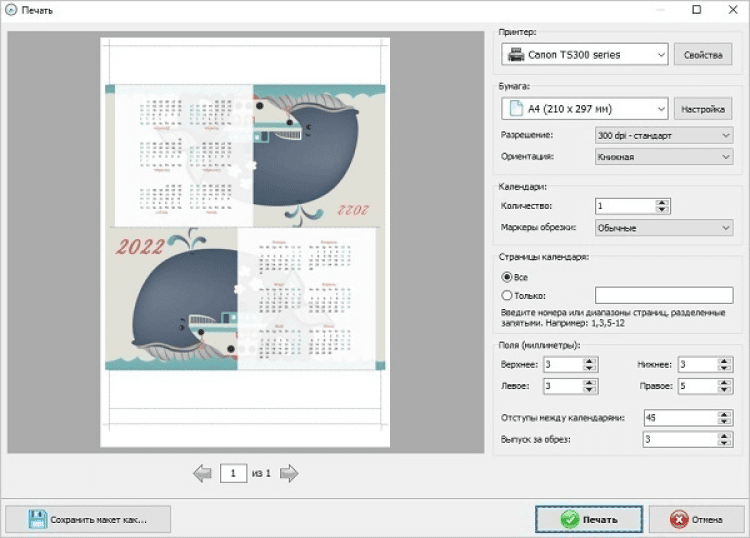This screenshot has height=538, width=750.
Task: Open paper Настройка button
Action: (x=703, y=109)
